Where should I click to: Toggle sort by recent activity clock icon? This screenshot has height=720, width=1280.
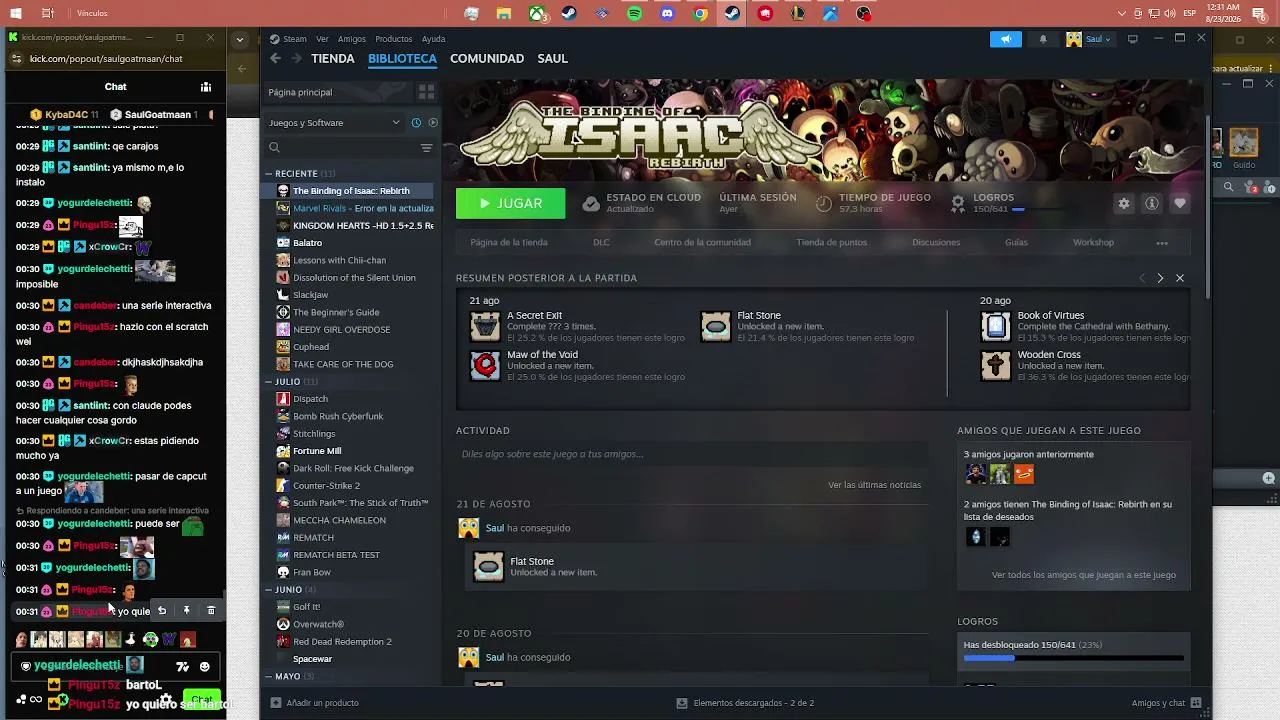pyautogui.click(x=416, y=123)
